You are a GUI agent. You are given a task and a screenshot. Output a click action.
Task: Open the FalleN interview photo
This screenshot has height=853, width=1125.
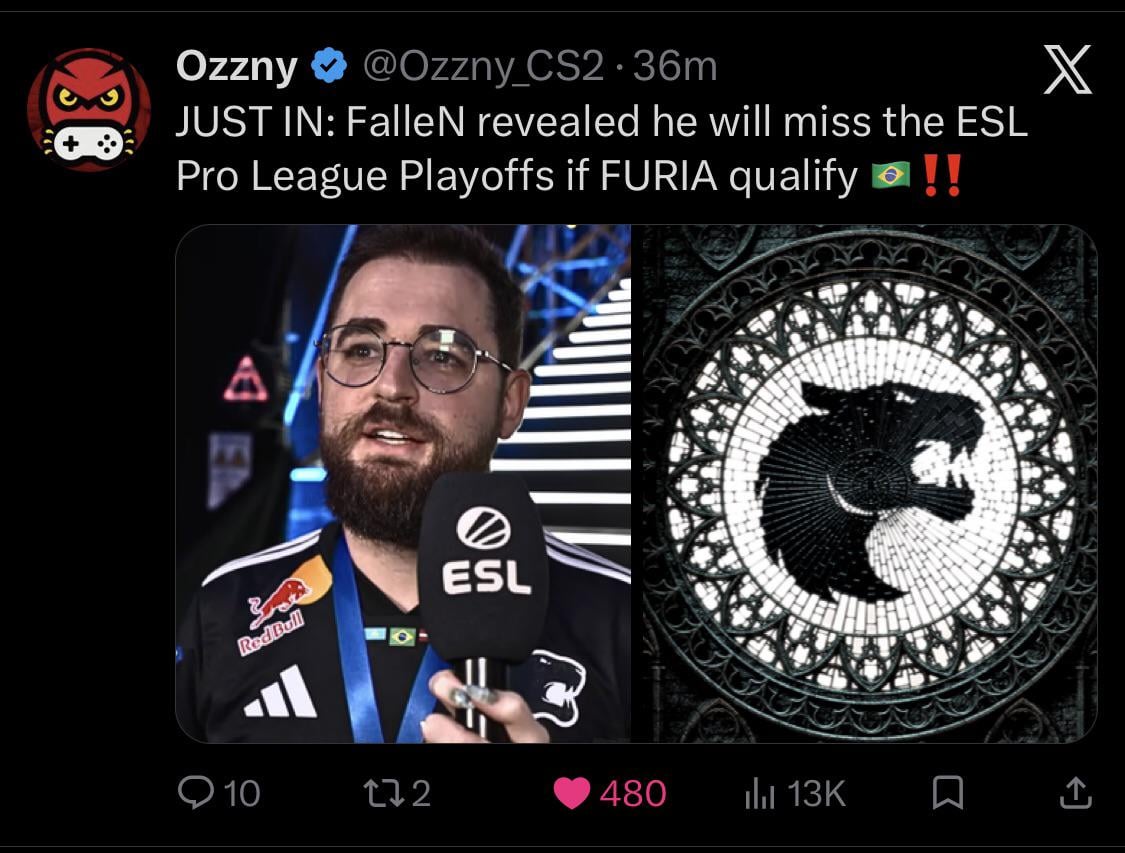(x=403, y=484)
